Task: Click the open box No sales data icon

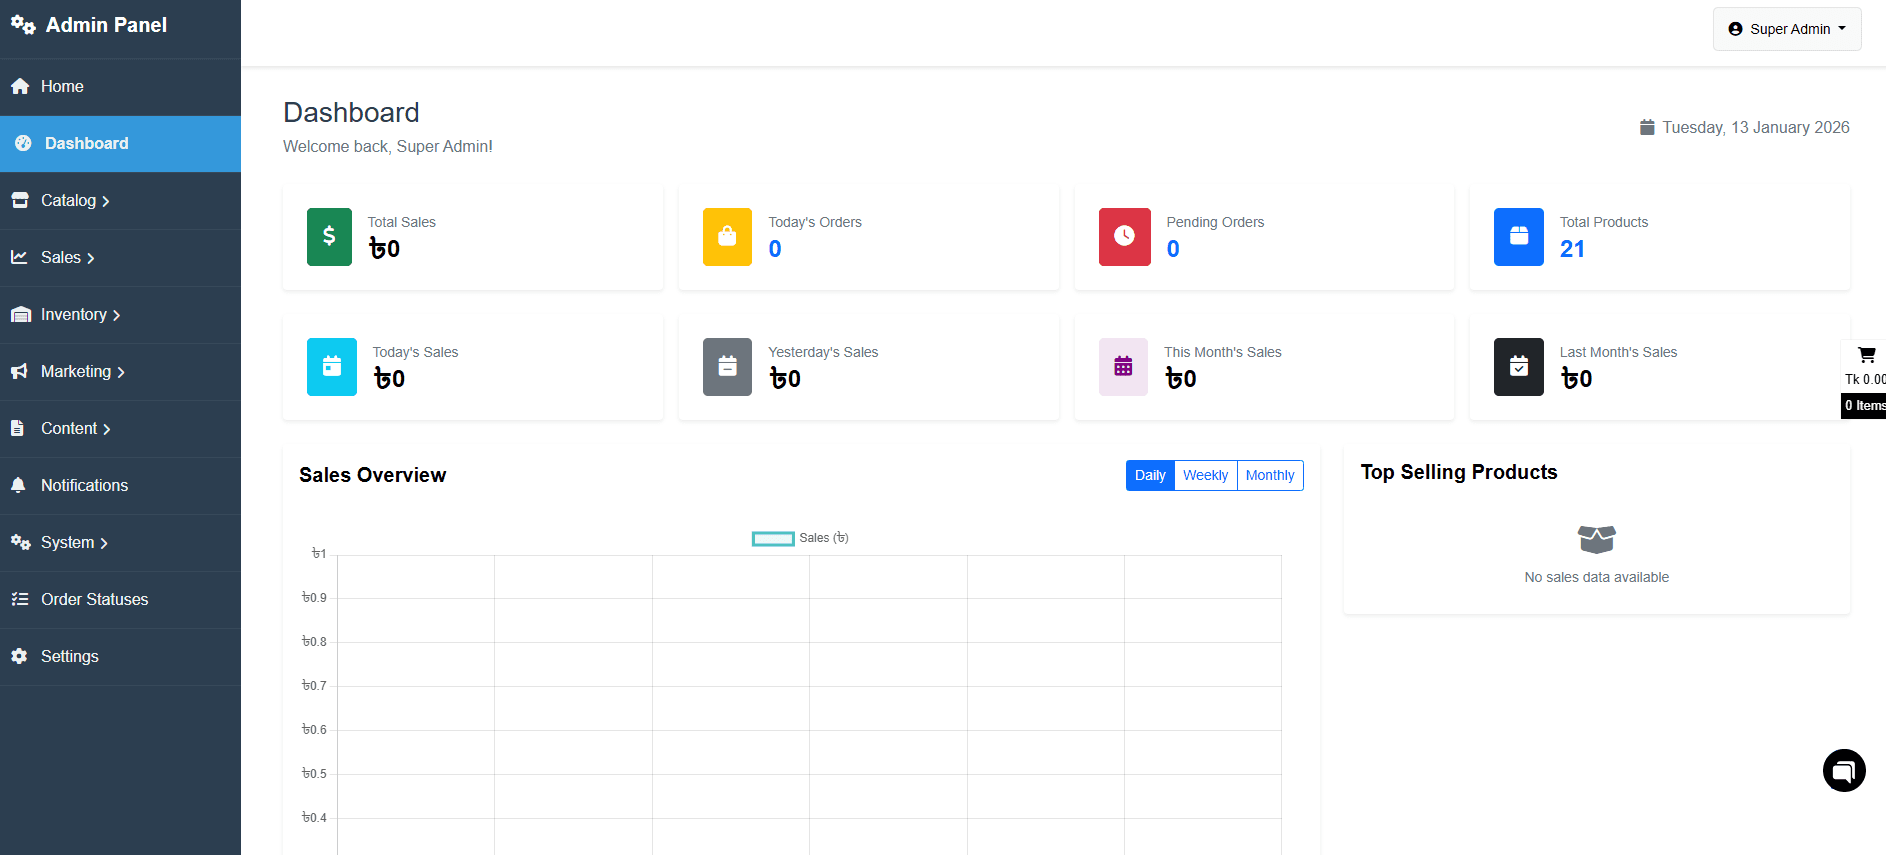Action: coord(1597,539)
